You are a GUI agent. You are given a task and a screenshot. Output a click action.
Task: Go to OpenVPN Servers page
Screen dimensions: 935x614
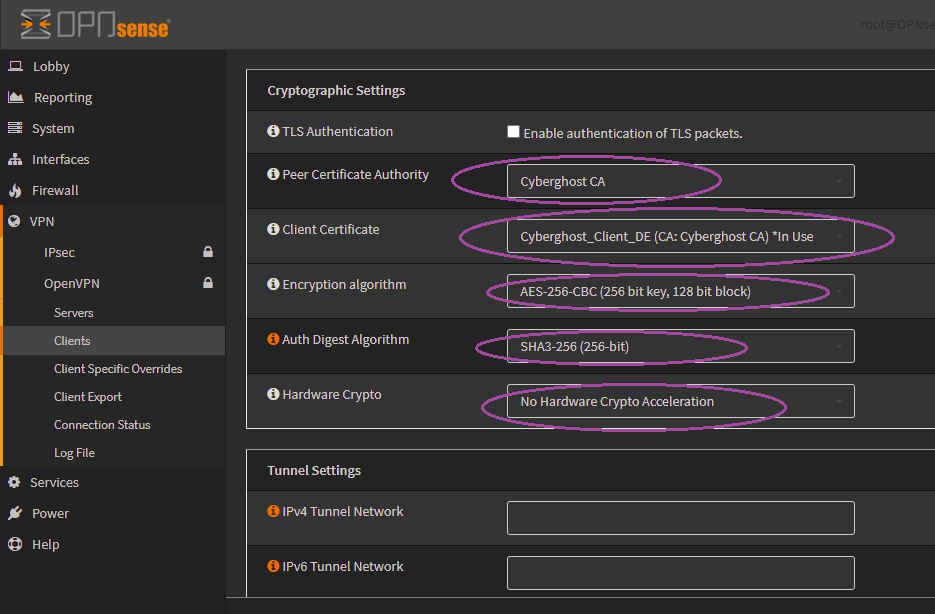click(73, 313)
